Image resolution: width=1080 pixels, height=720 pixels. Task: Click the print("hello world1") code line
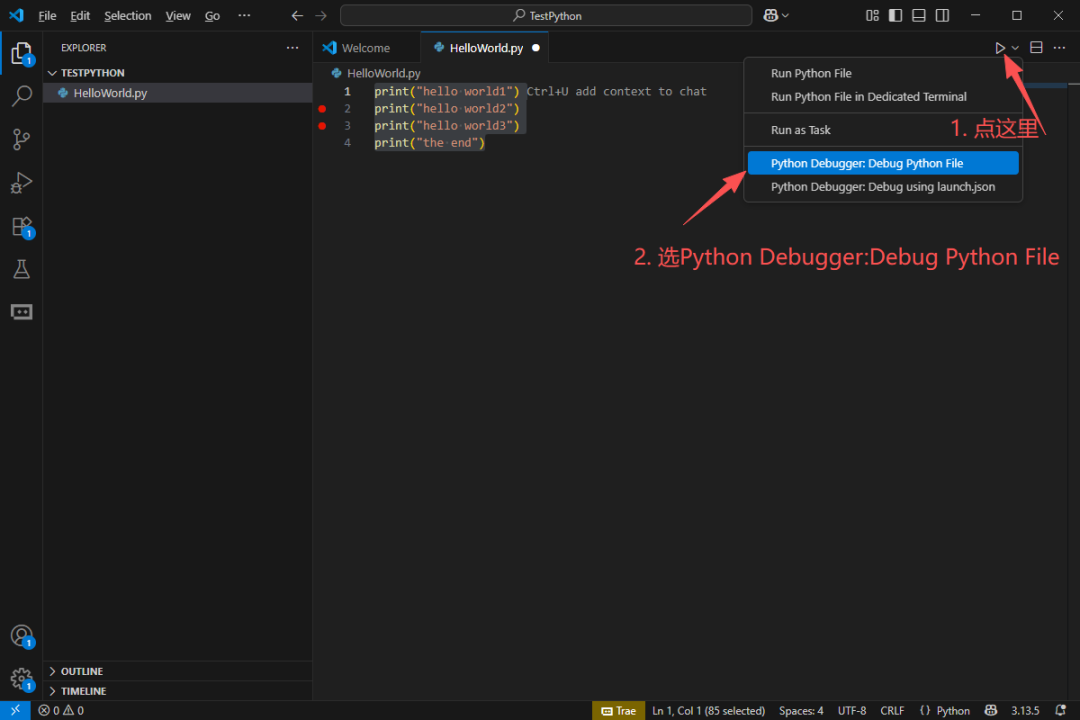click(447, 92)
